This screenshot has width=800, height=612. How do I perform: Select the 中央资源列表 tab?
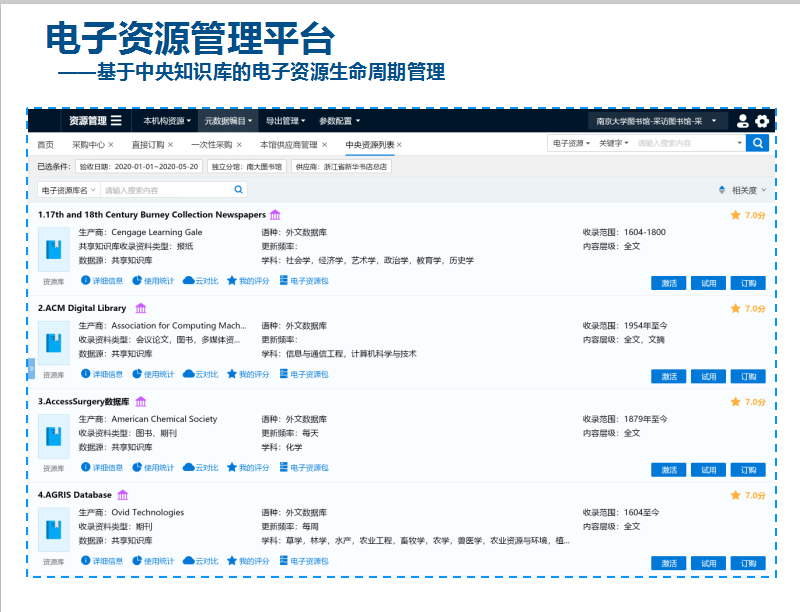[370, 145]
